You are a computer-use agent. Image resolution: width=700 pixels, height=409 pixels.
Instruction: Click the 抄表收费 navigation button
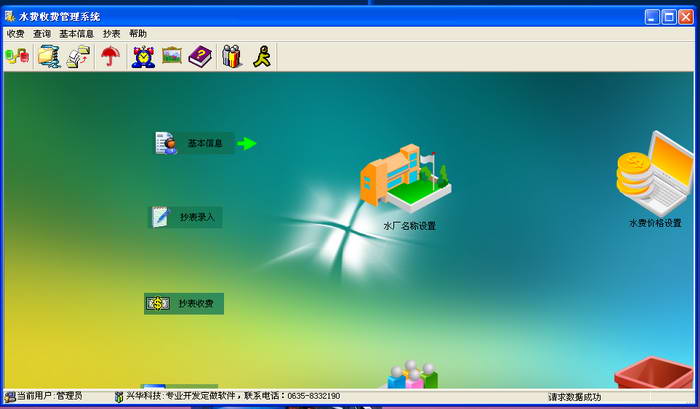tap(184, 304)
